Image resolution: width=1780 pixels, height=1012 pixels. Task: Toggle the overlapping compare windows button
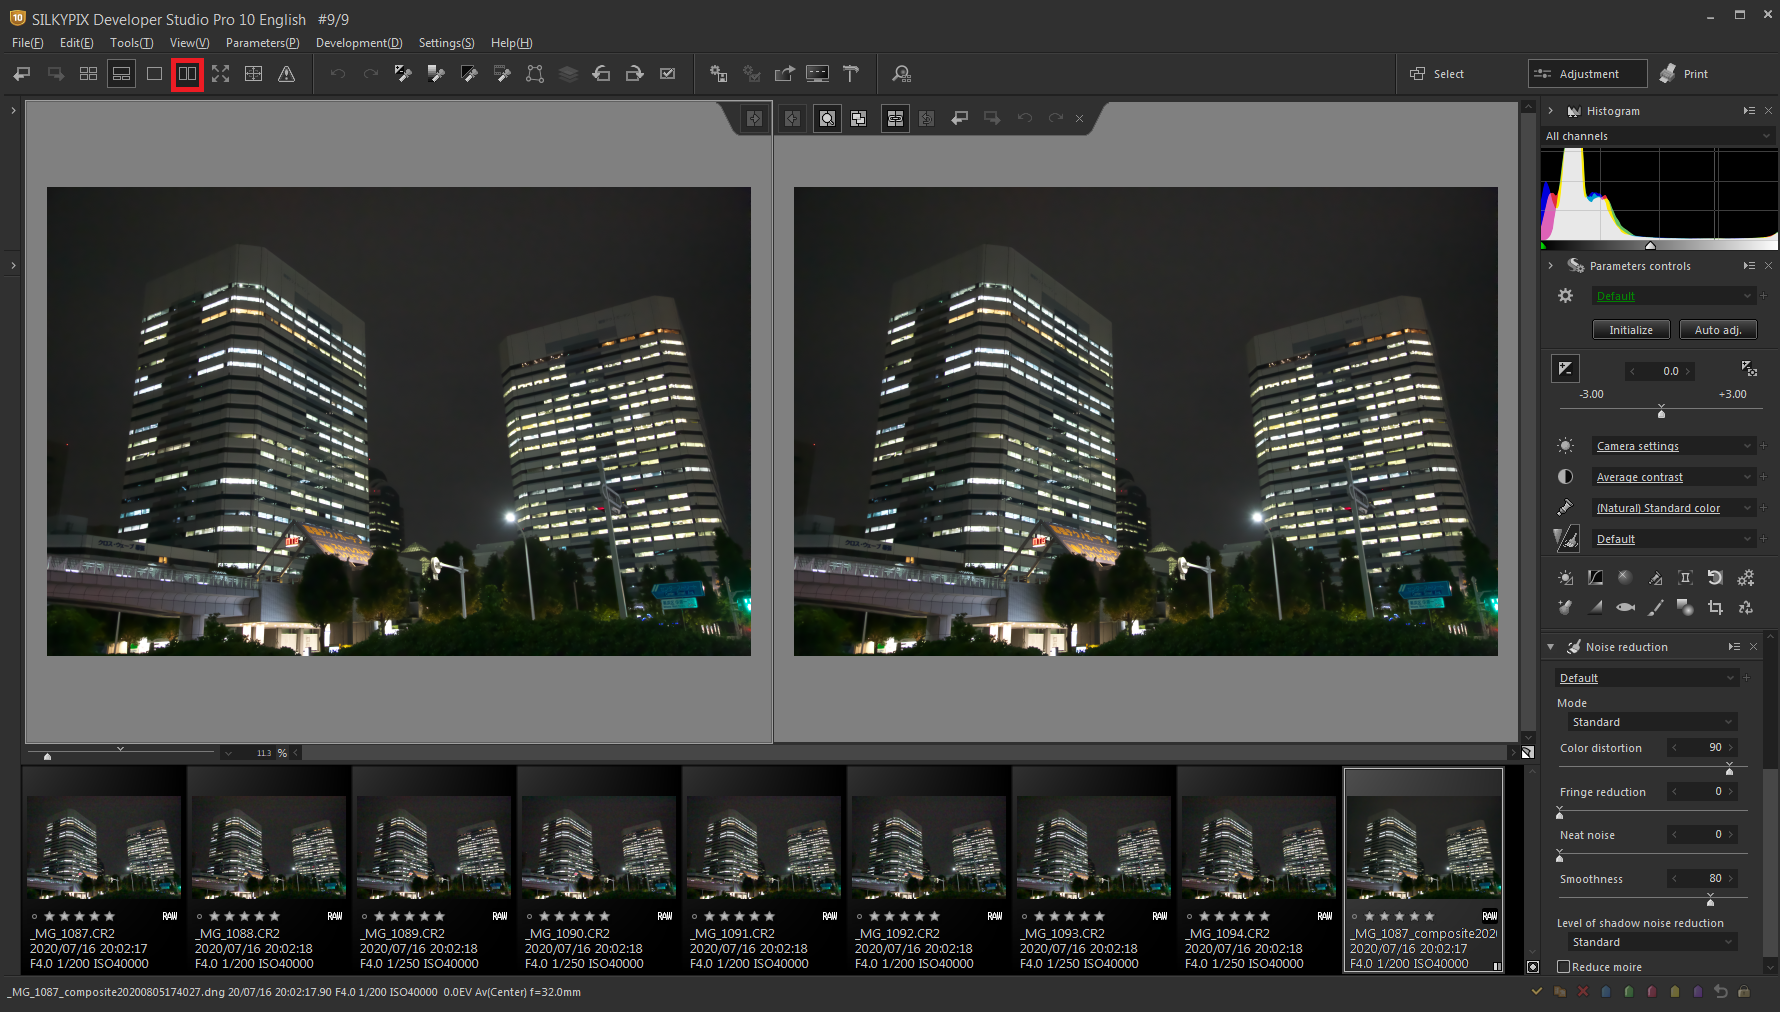click(x=859, y=119)
